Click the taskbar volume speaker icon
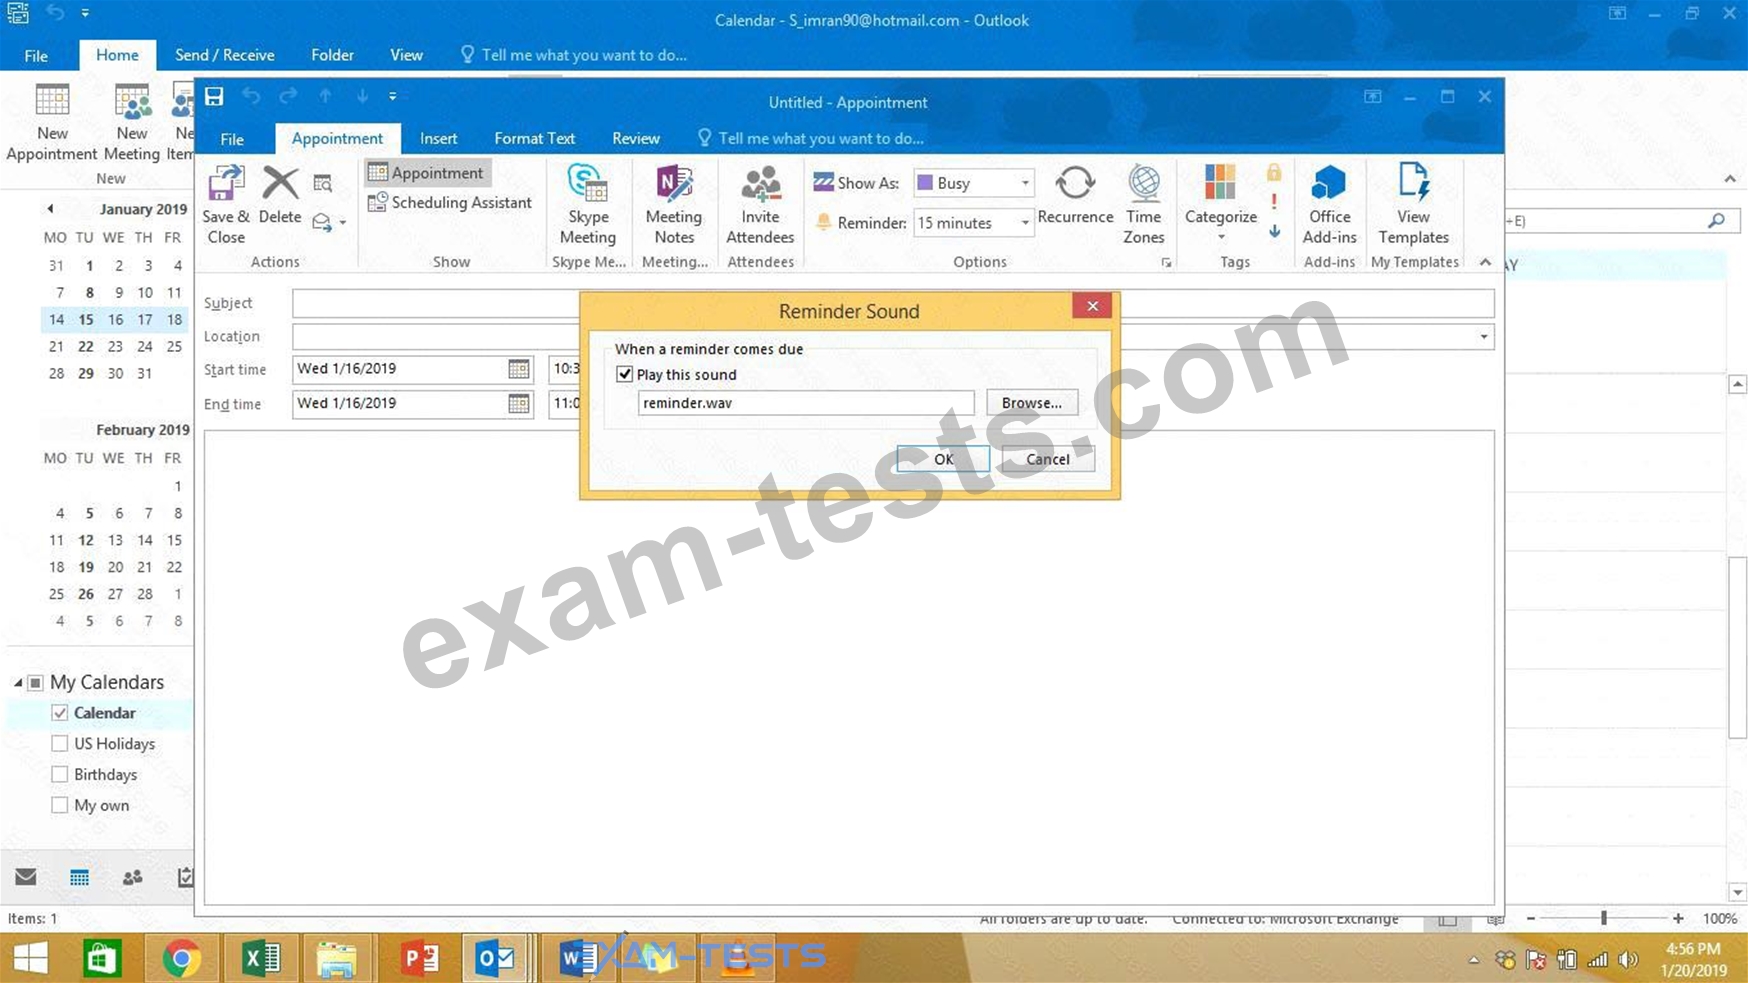The width and height of the screenshot is (1748, 983). point(1628,960)
